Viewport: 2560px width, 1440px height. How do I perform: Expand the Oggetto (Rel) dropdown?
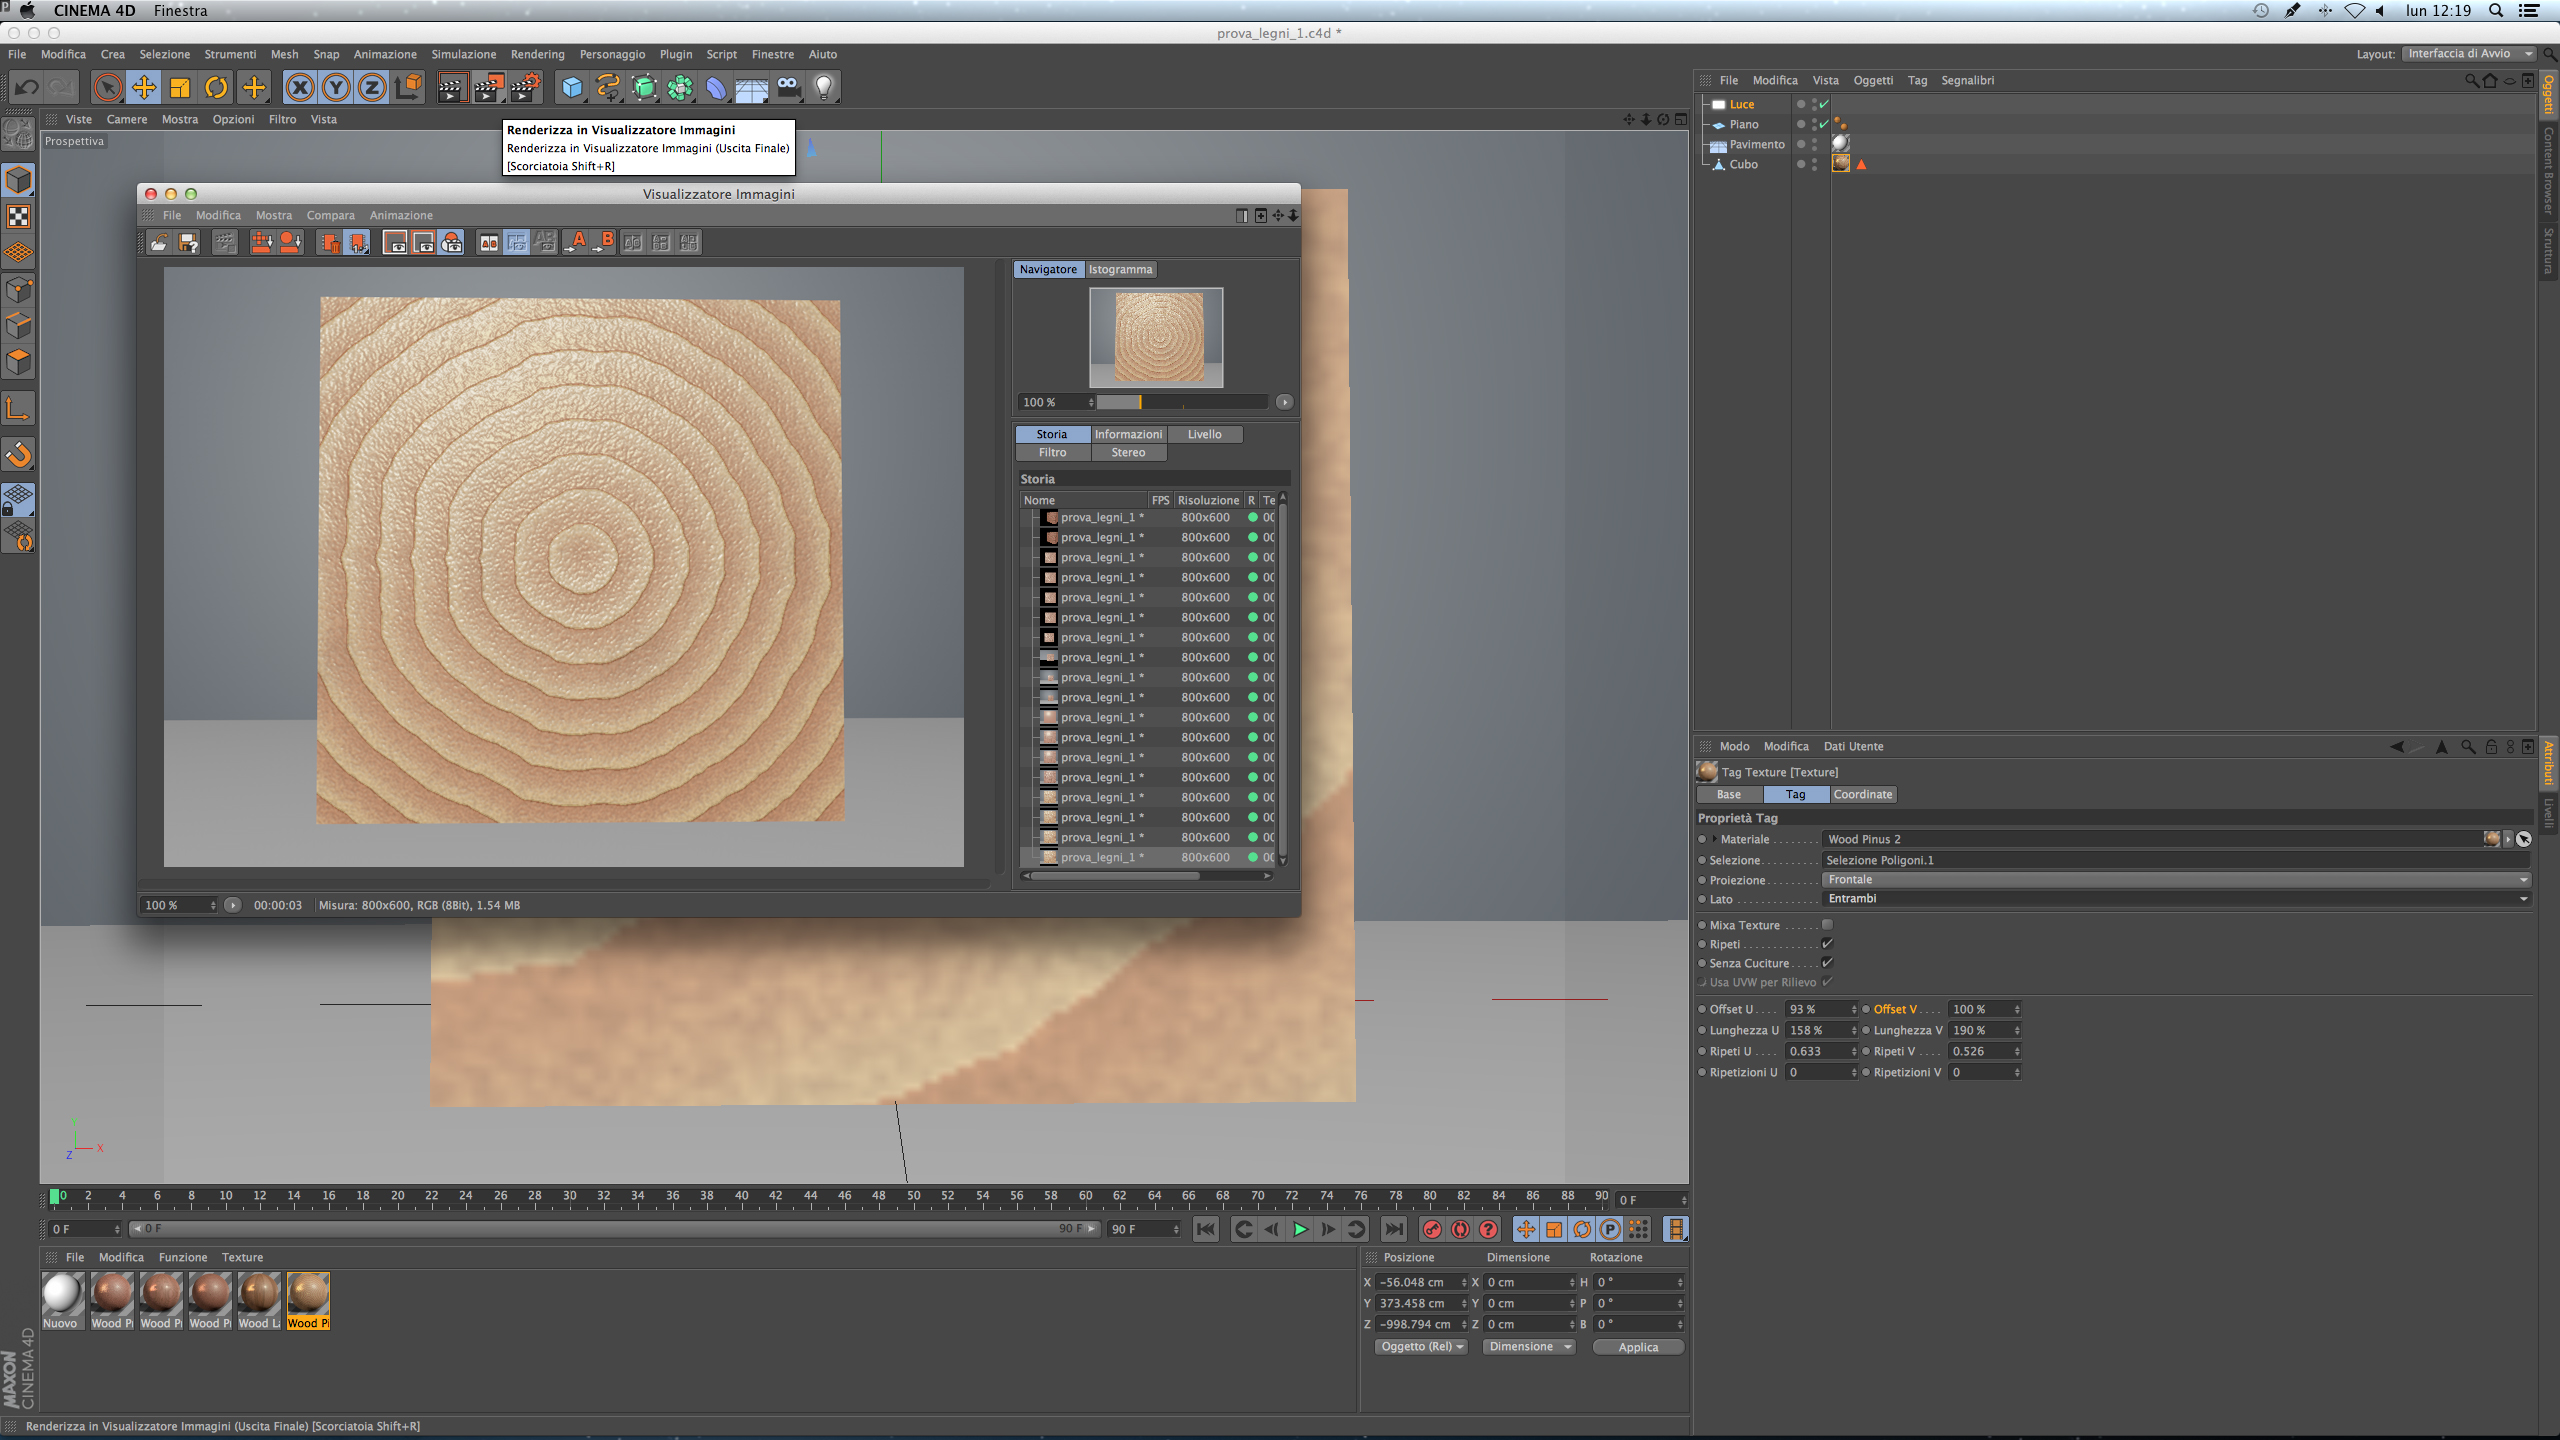(1421, 1347)
